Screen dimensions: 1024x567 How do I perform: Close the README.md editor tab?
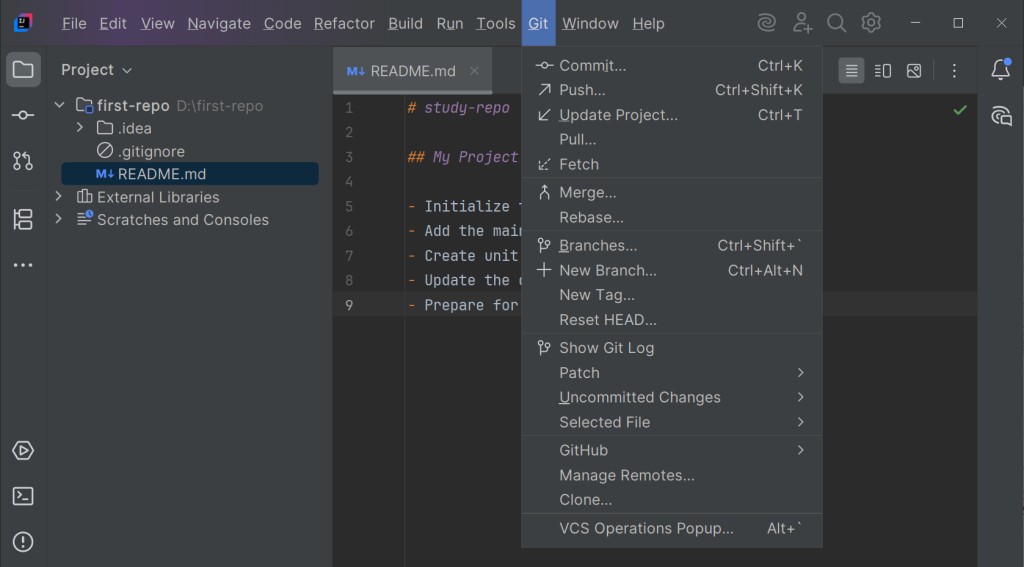474,71
